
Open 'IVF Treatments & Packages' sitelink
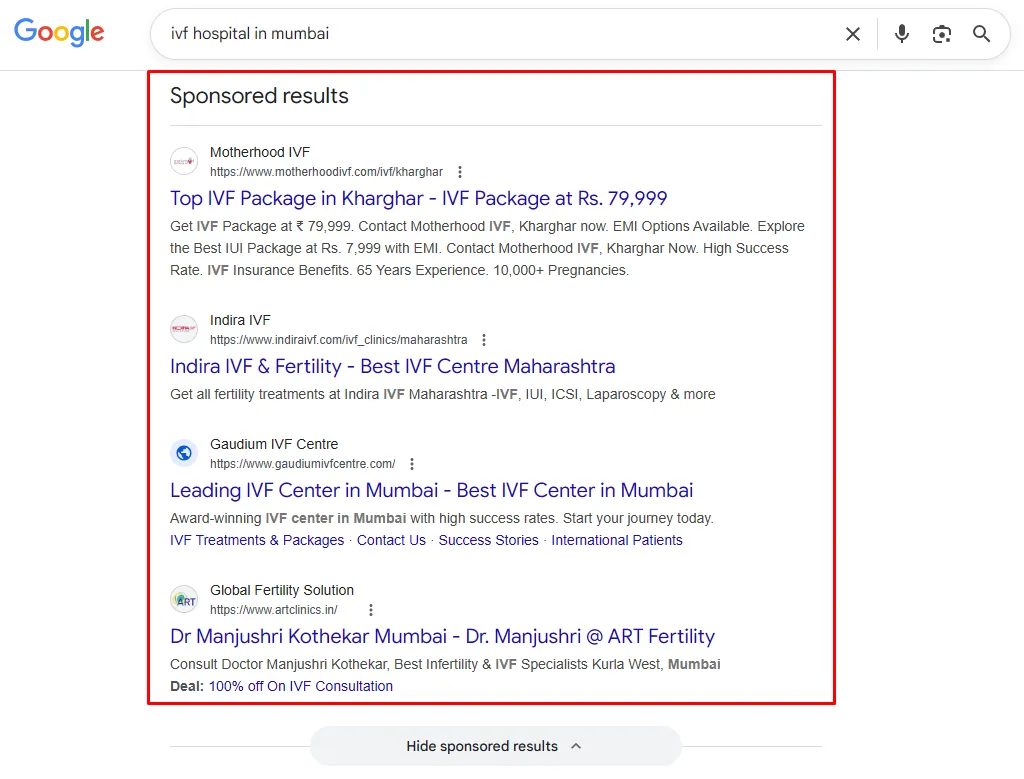(257, 540)
